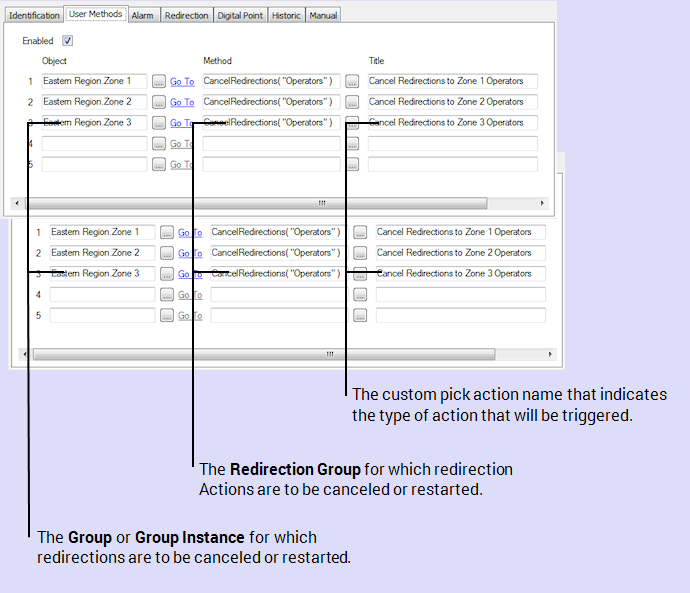Click browse button beside Eastern Region.Zone 2 object
The height and width of the screenshot is (593, 690).
pos(159,102)
